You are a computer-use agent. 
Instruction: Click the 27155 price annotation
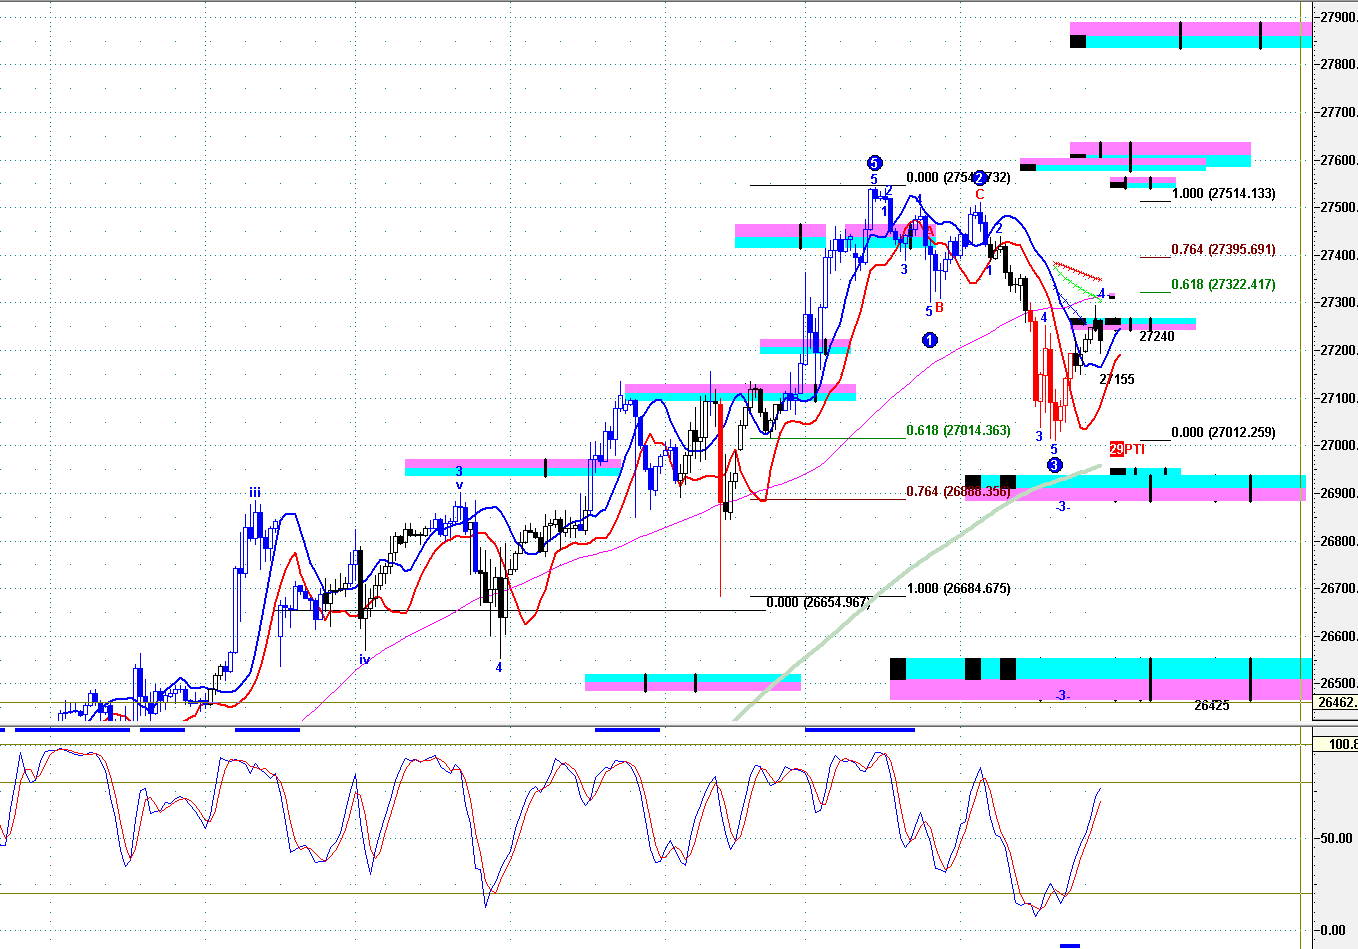(x=1117, y=380)
